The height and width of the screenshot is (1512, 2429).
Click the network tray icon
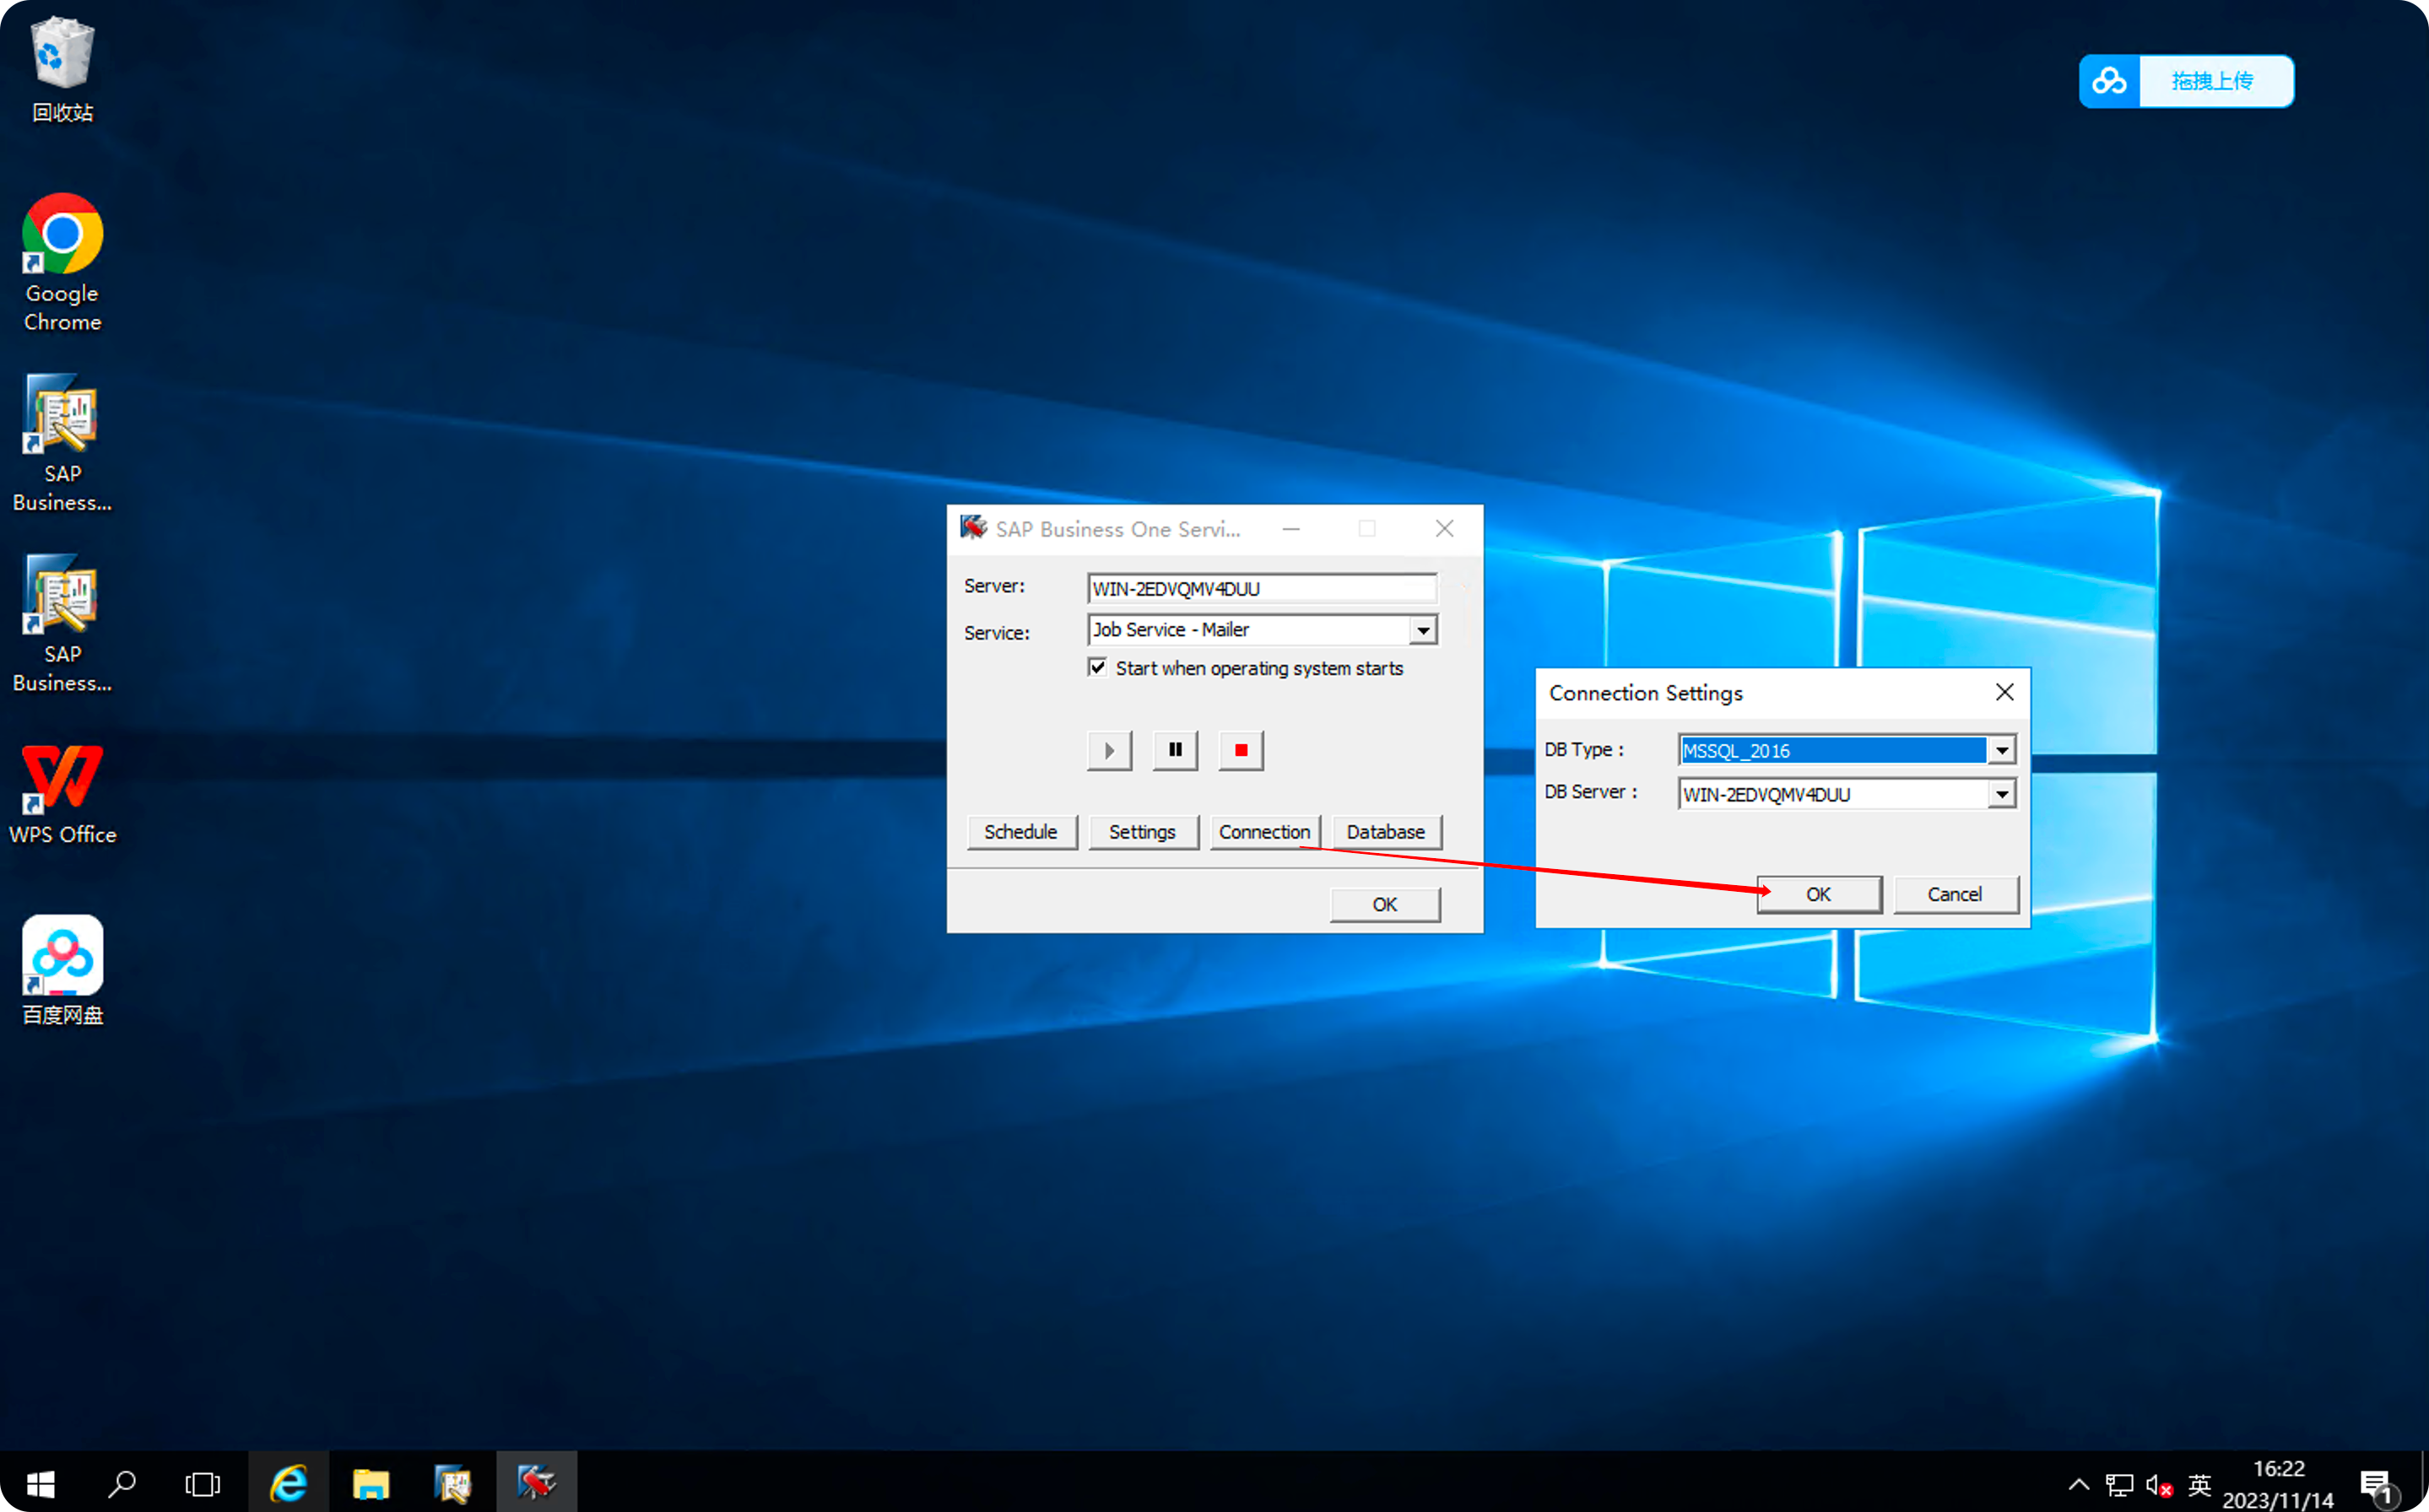pyautogui.click(x=2118, y=1485)
